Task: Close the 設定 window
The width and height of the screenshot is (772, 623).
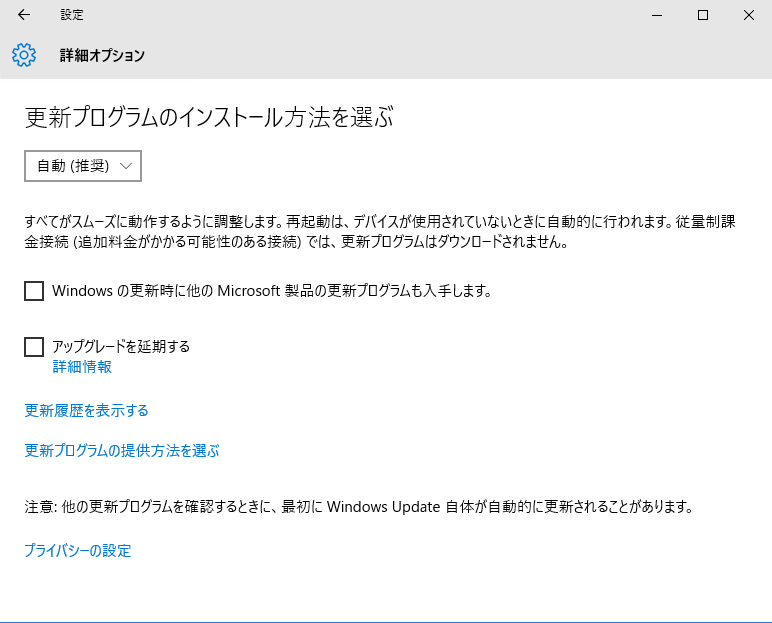Action: [x=749, y=15]
